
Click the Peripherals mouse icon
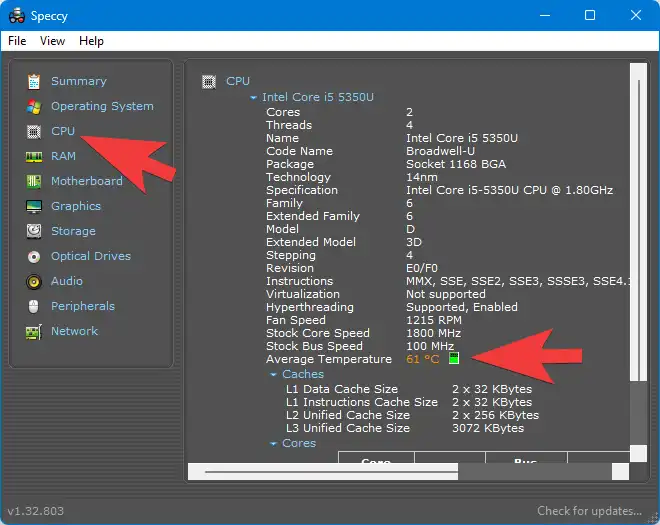tap(34, 306)
